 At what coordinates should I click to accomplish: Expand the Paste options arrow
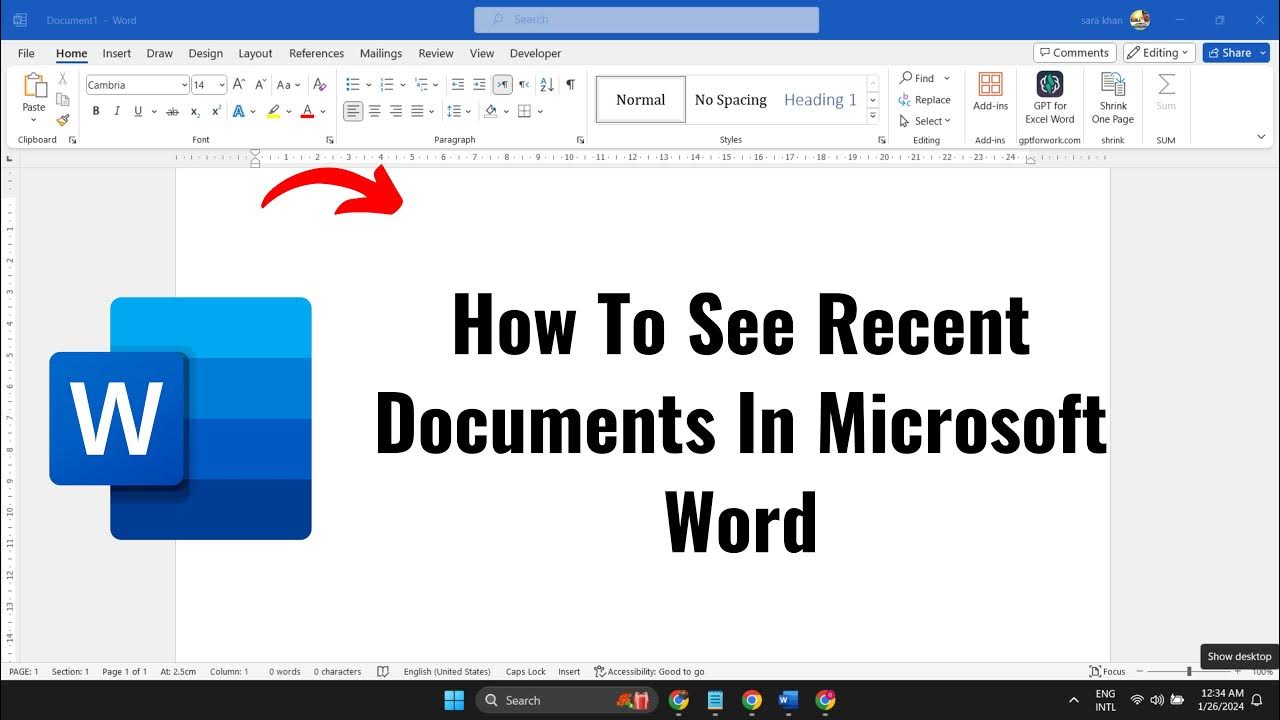pyautogui.click(x=34, y=120)
